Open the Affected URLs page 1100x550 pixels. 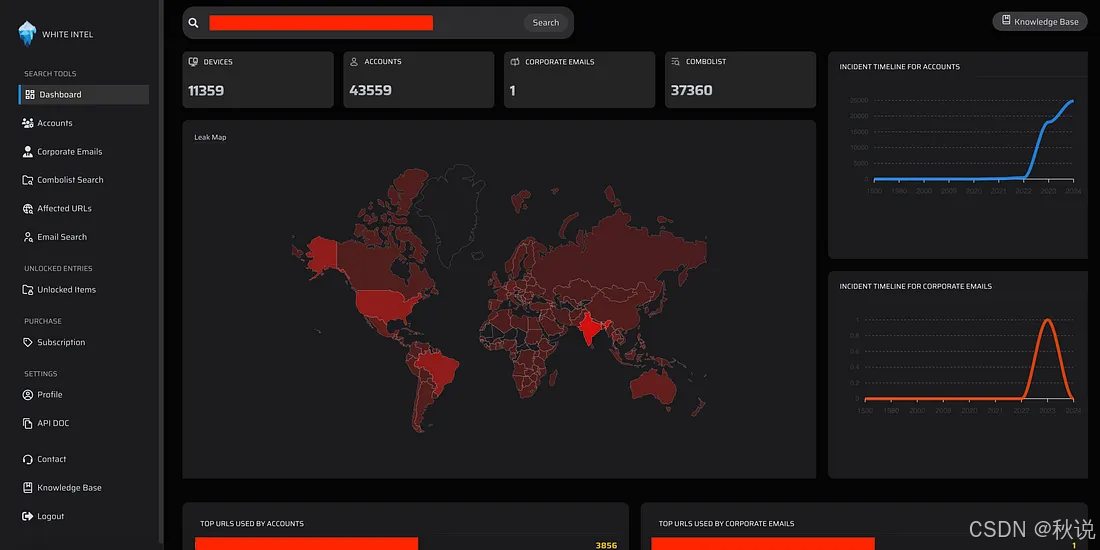click(x=64, y=208)
